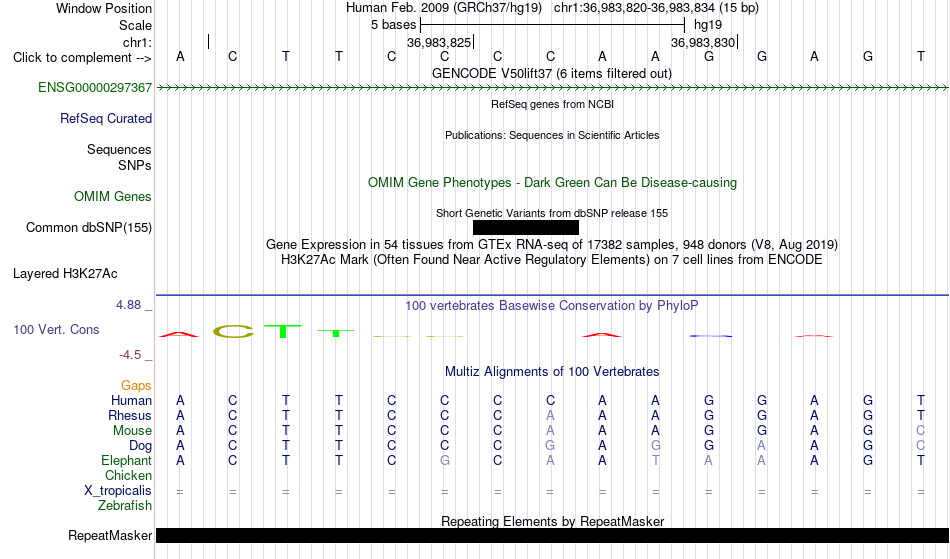Click the Sequences track label

[x=119, y=150]
